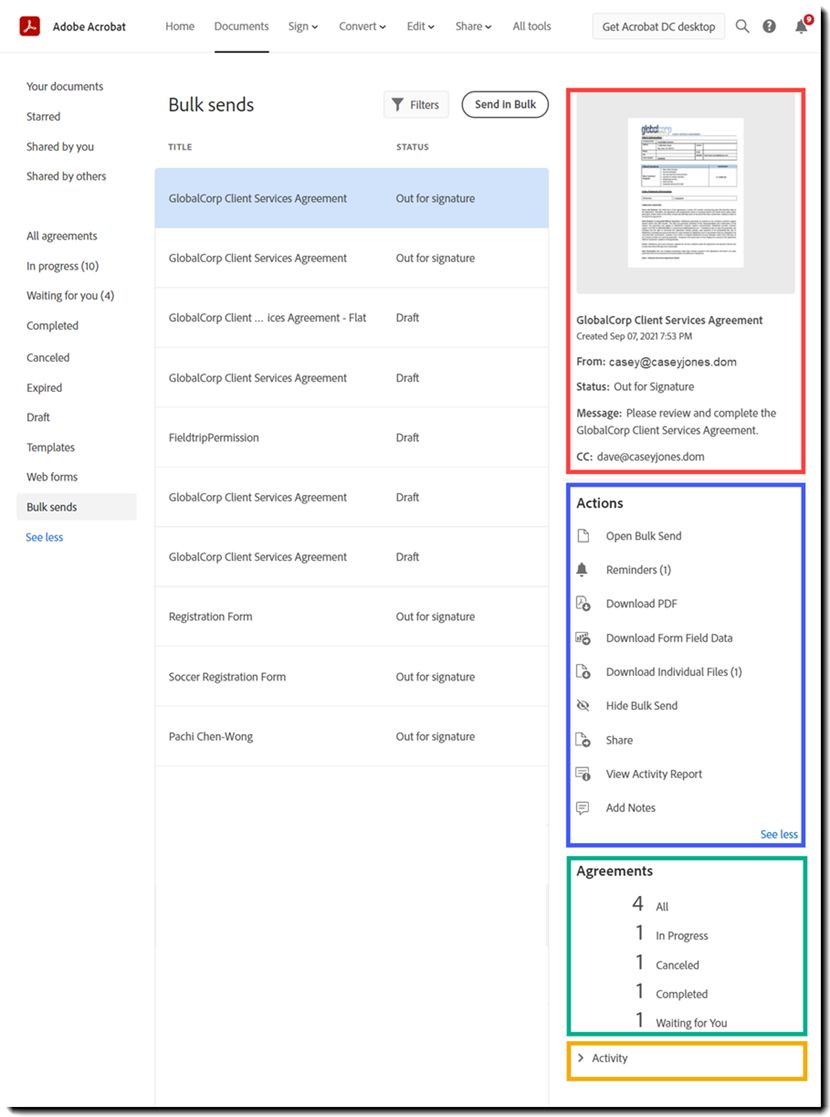This screenshot has height=1117, width=830.
Task: Show All 4 agreements count
Action: click(650, 905)
